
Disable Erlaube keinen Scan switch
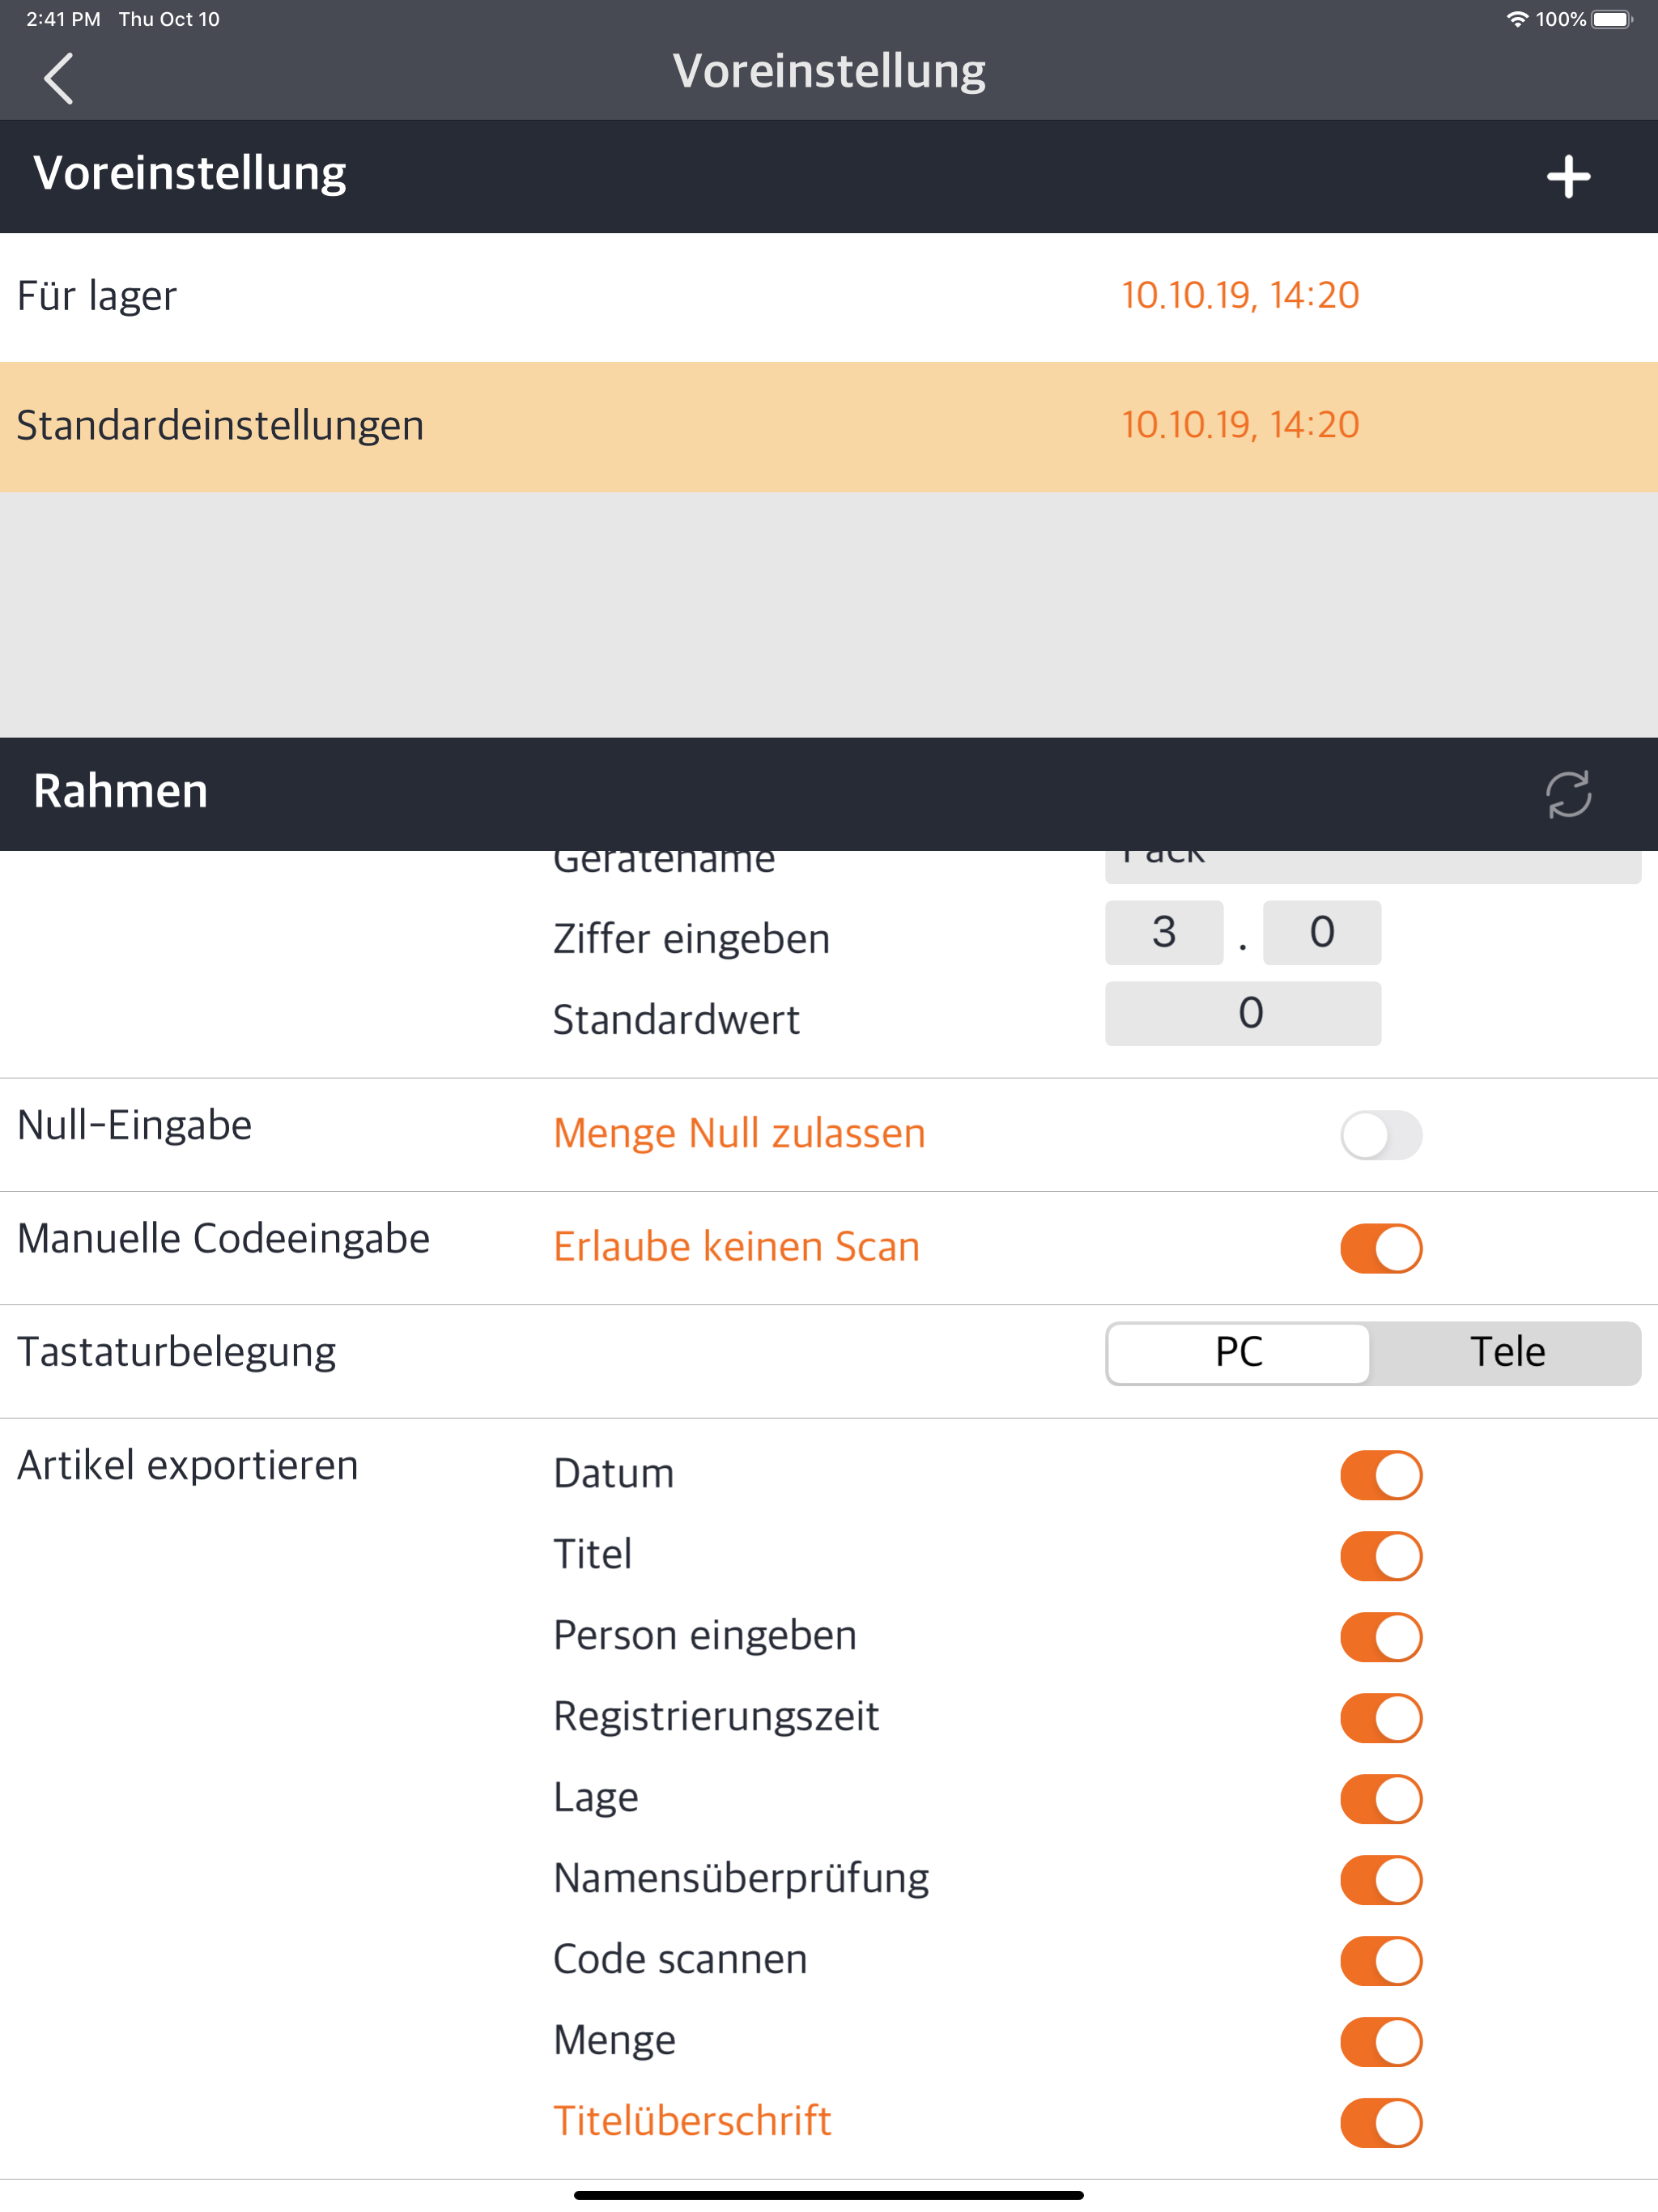(1380, 1248)
